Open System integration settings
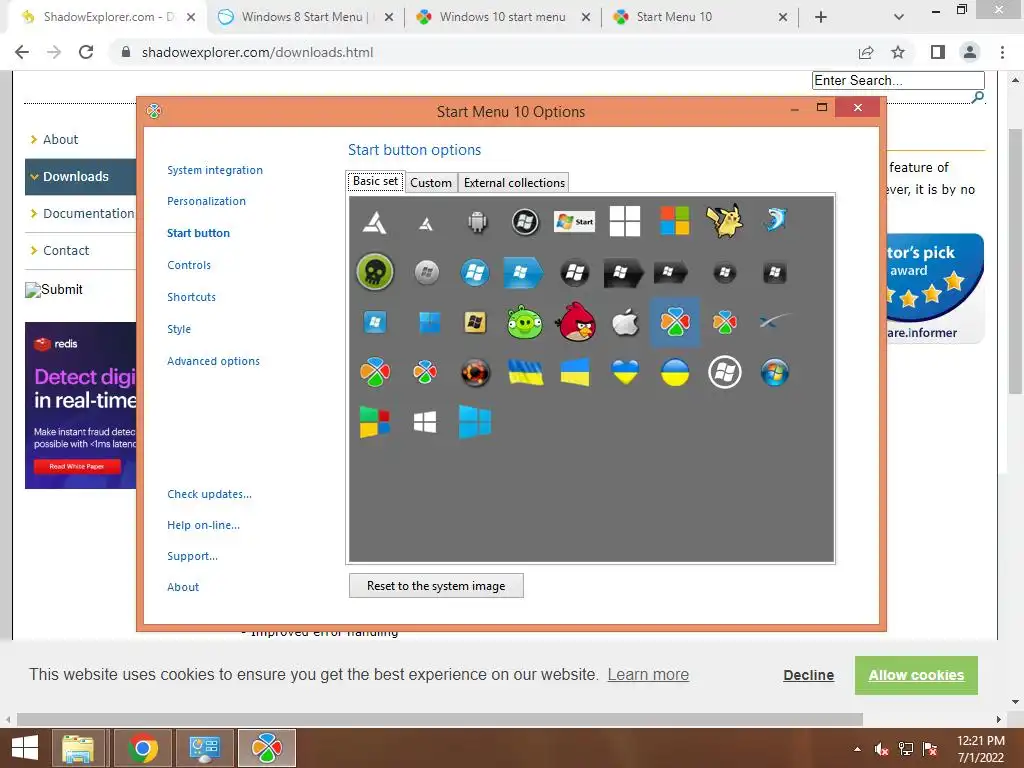Screen dimensions: 1024x768 215,170
